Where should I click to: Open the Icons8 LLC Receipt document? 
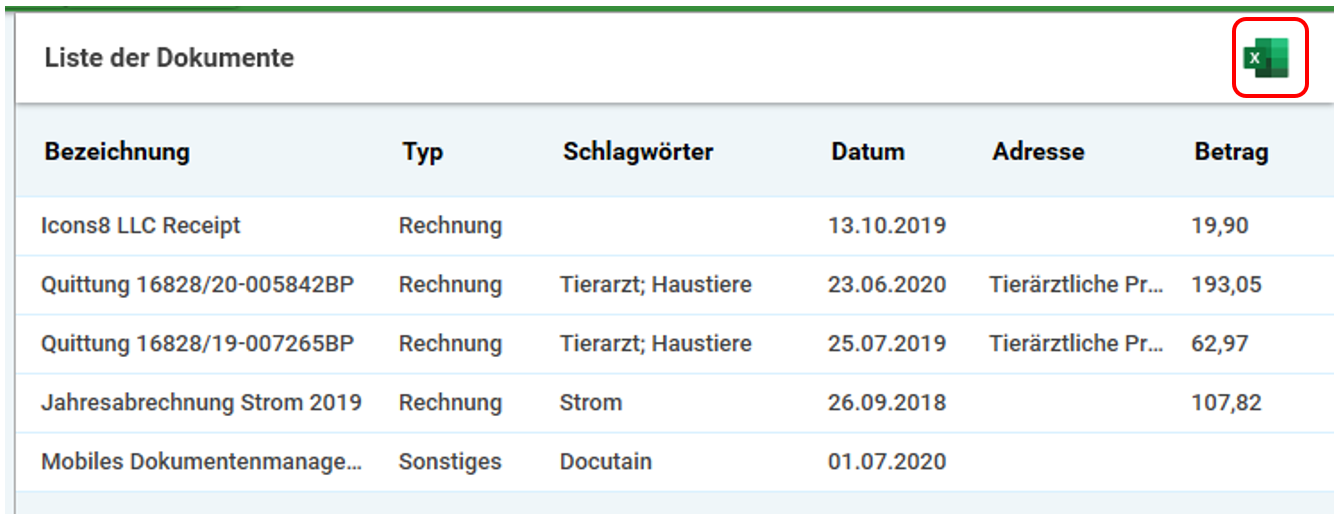point(141,226)
